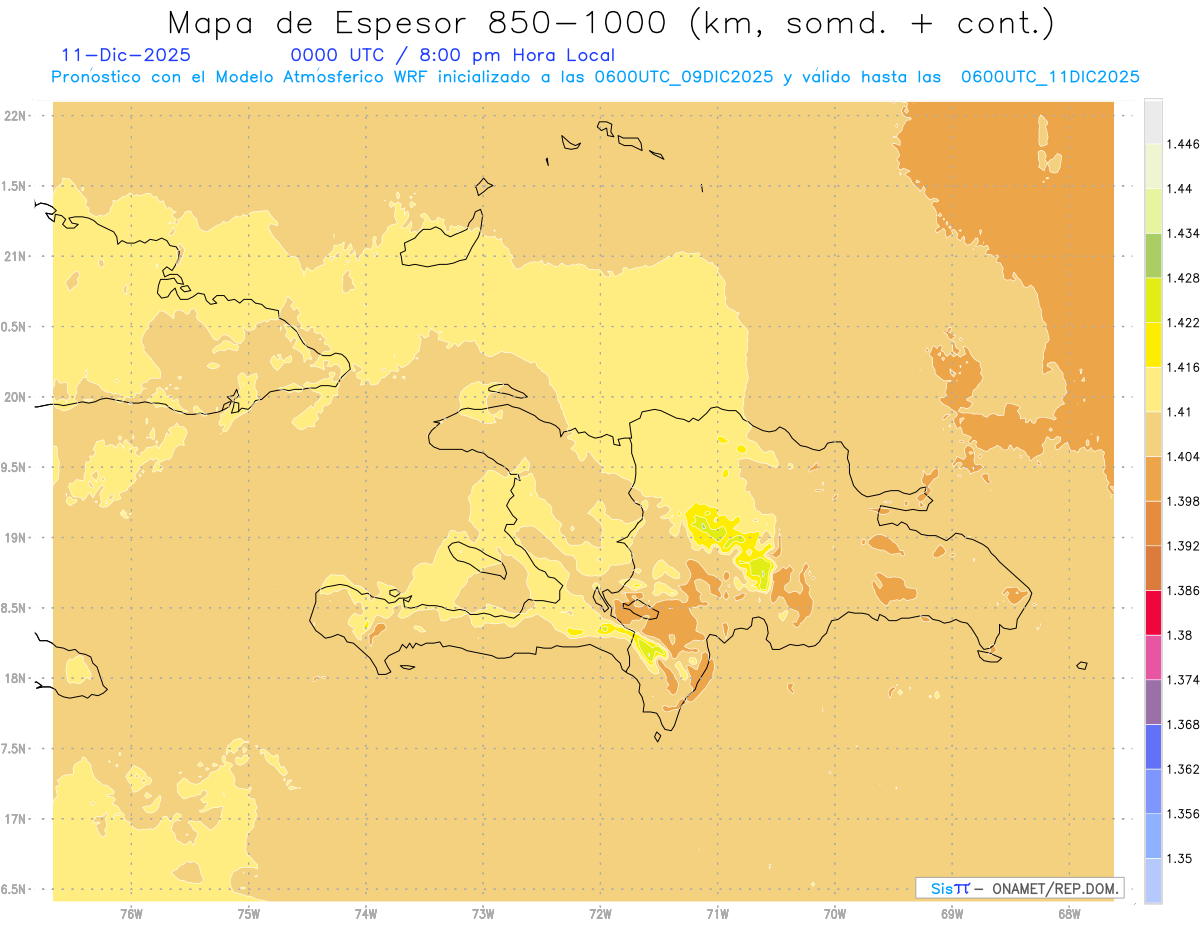Image resolution: width=1200 pixels, height=927 pixels.
Task: Click legend value 1.41
Action: coord(1180,411)
